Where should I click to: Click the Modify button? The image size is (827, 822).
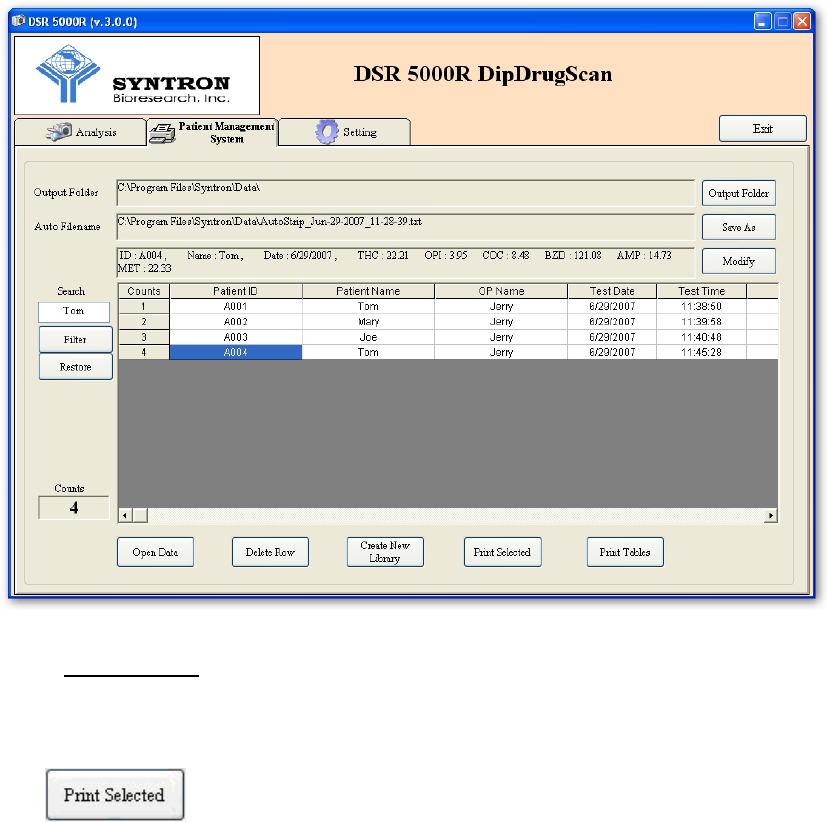click(738, 261)
